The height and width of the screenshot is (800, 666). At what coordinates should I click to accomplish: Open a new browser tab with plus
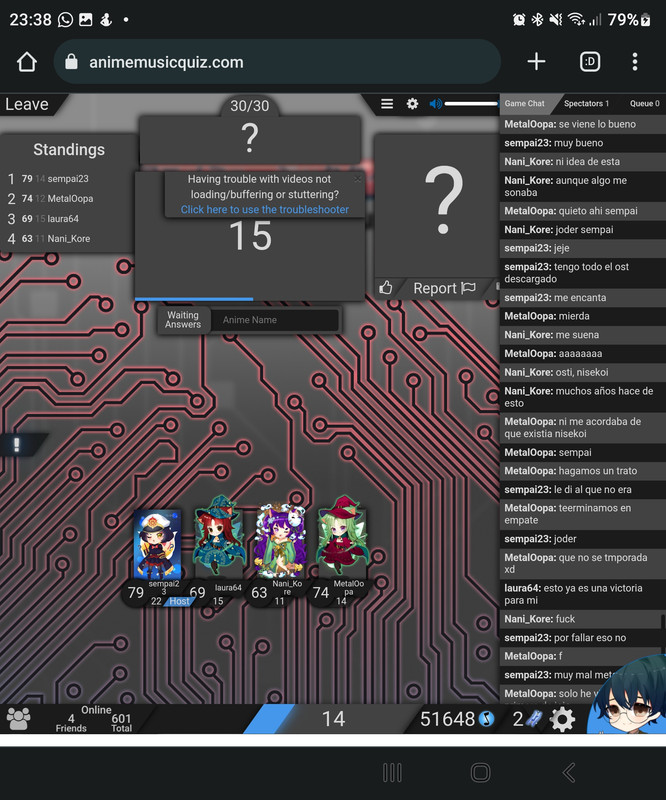(536, 62)
